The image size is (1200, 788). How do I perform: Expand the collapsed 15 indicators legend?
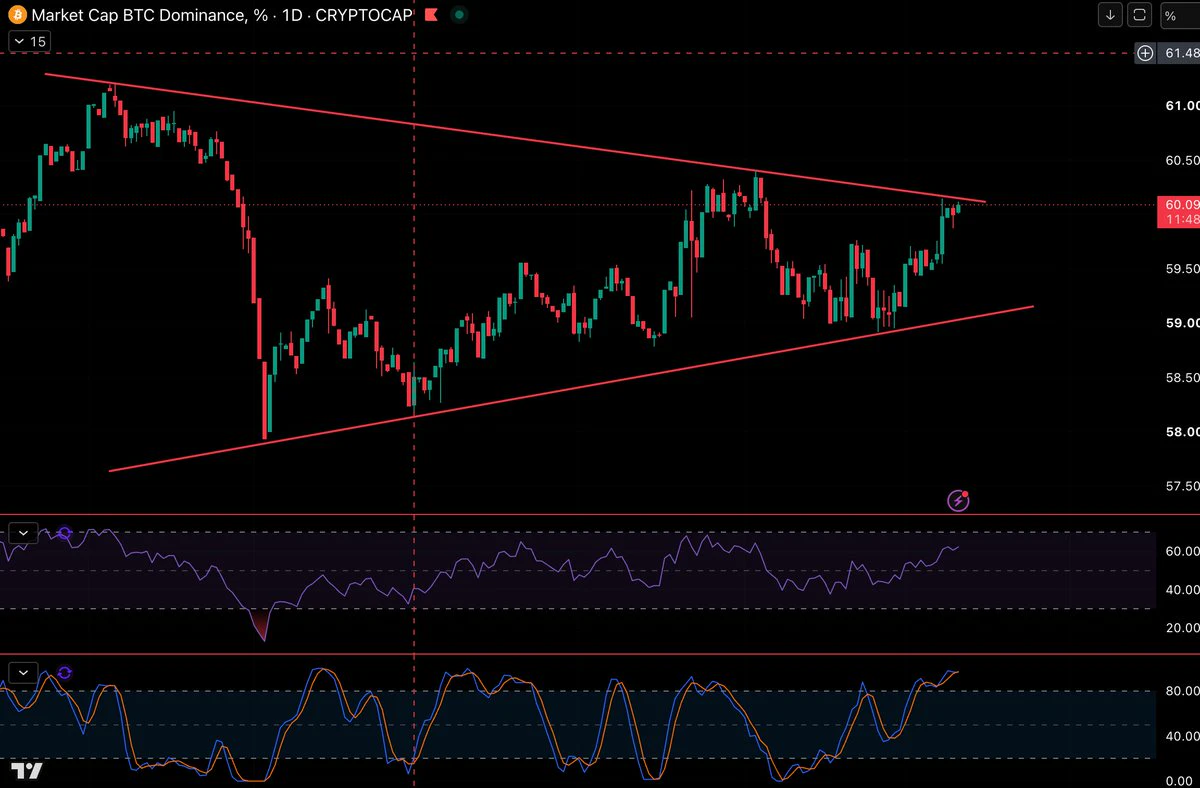pos(29,41)
